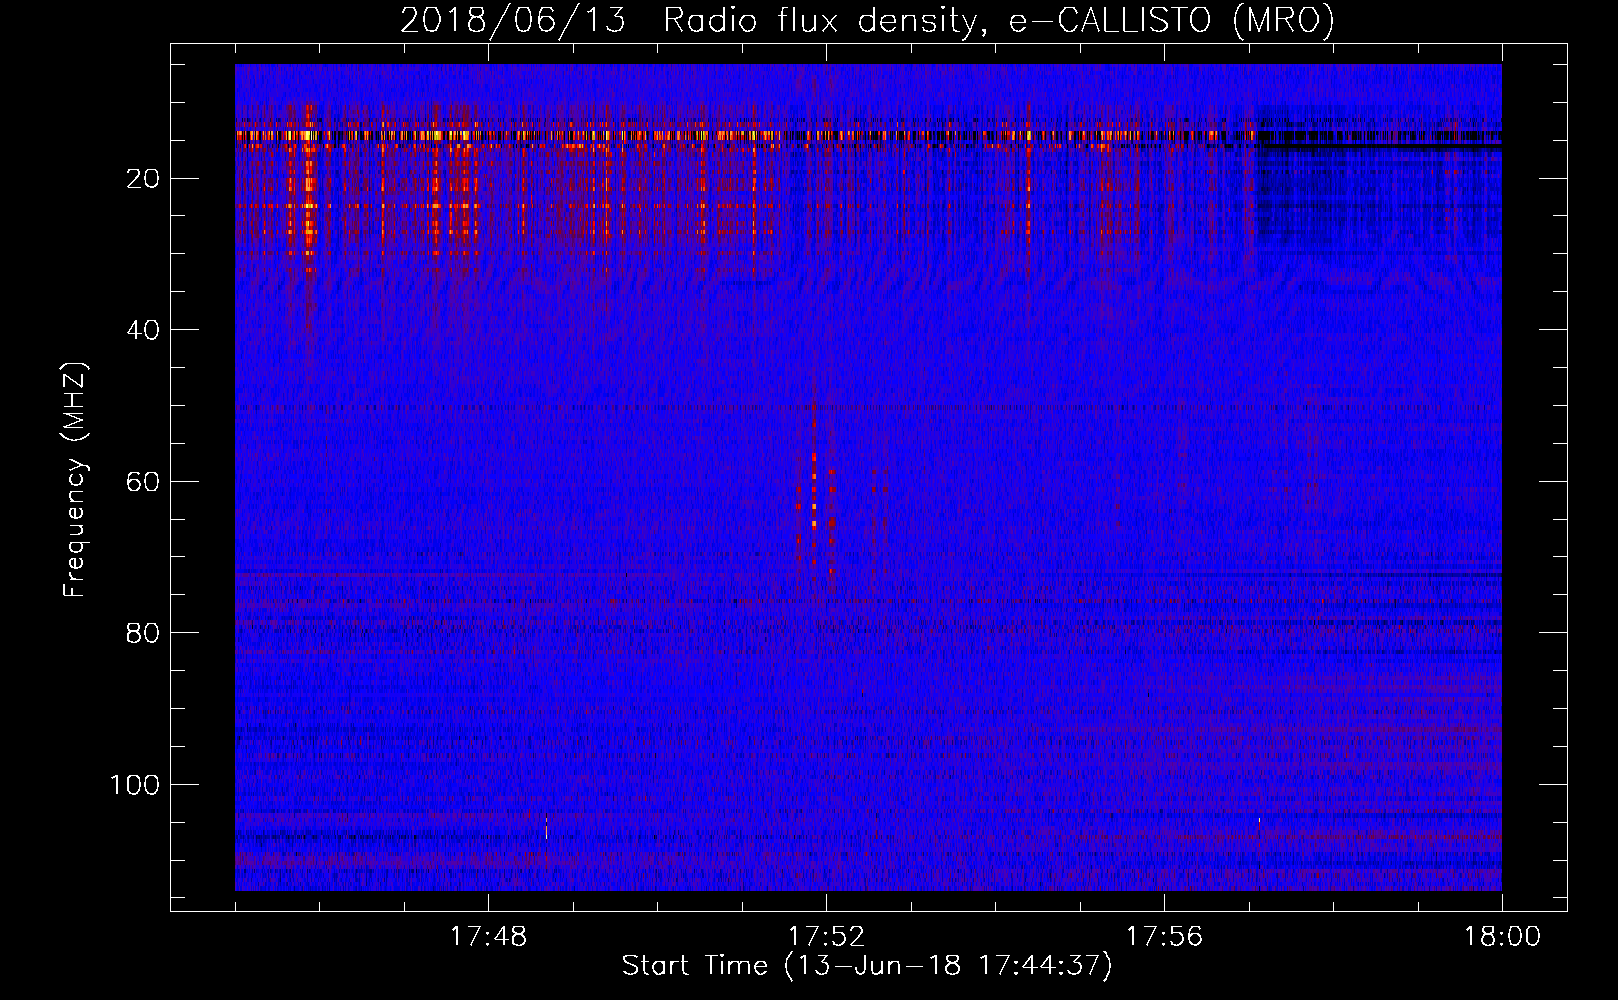Click the 60 MHz frequency tick label
Screen dimensions: 1618x1000
143,482
